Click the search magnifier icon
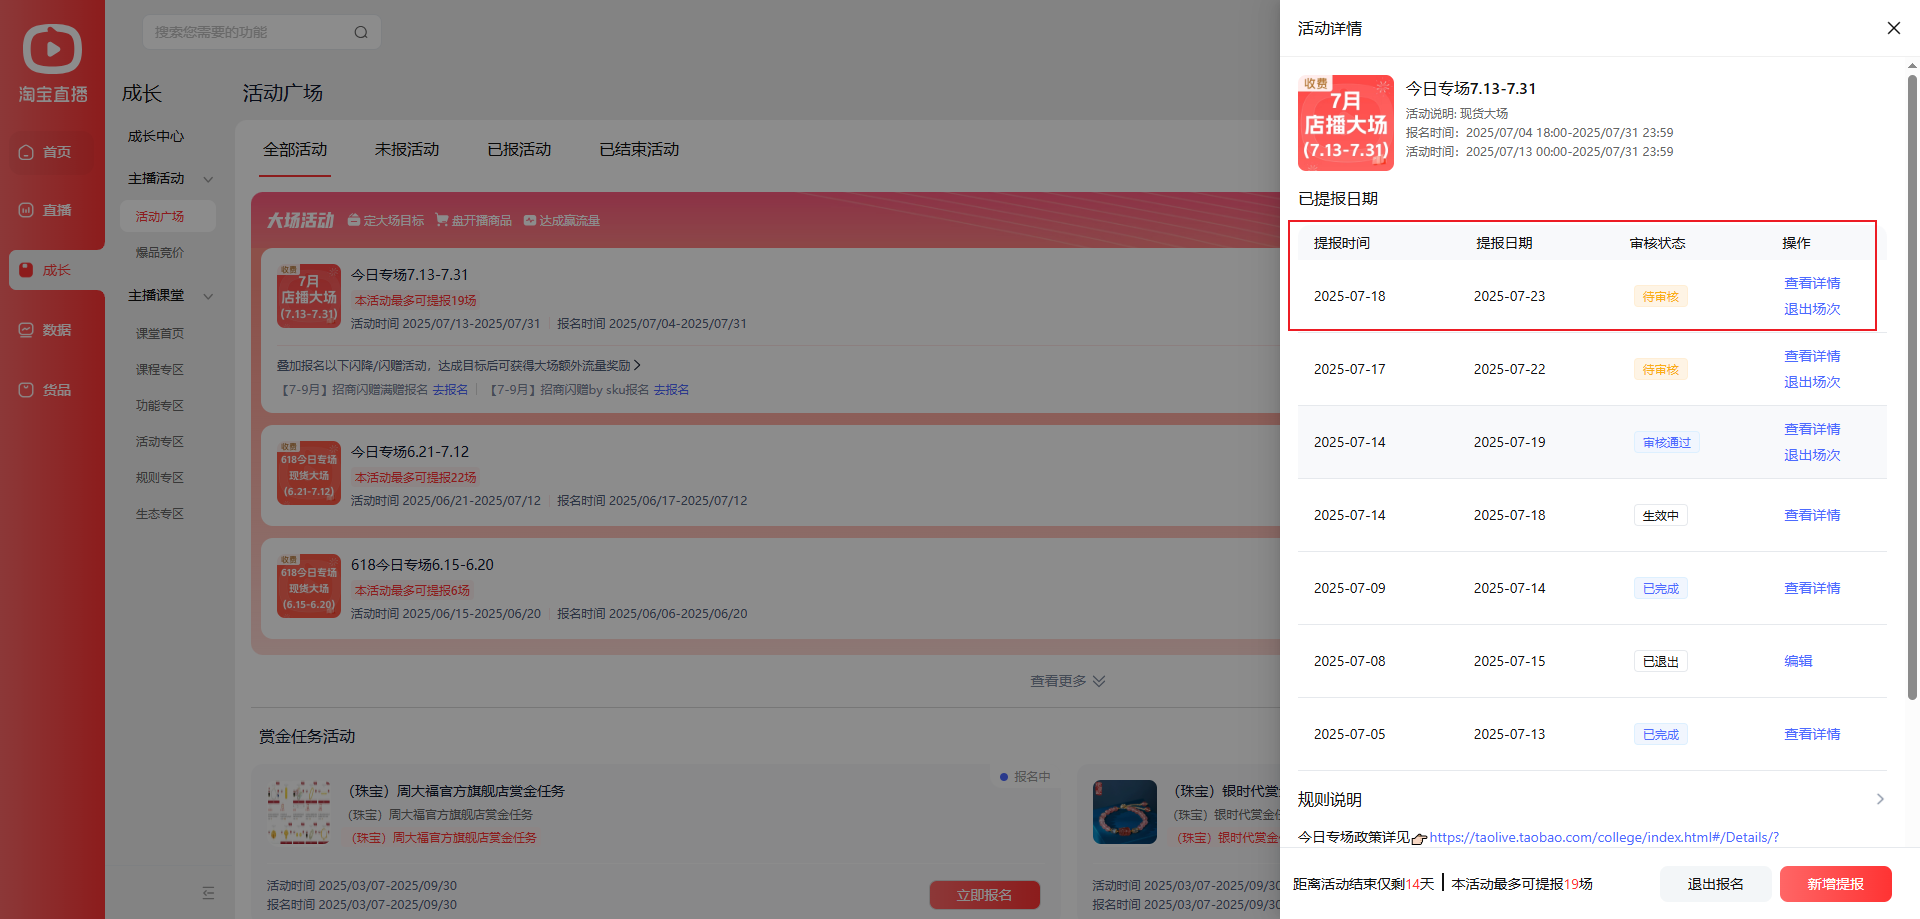Image resolution: width=1920 pixels, height=919 pixels. (361, 33)
